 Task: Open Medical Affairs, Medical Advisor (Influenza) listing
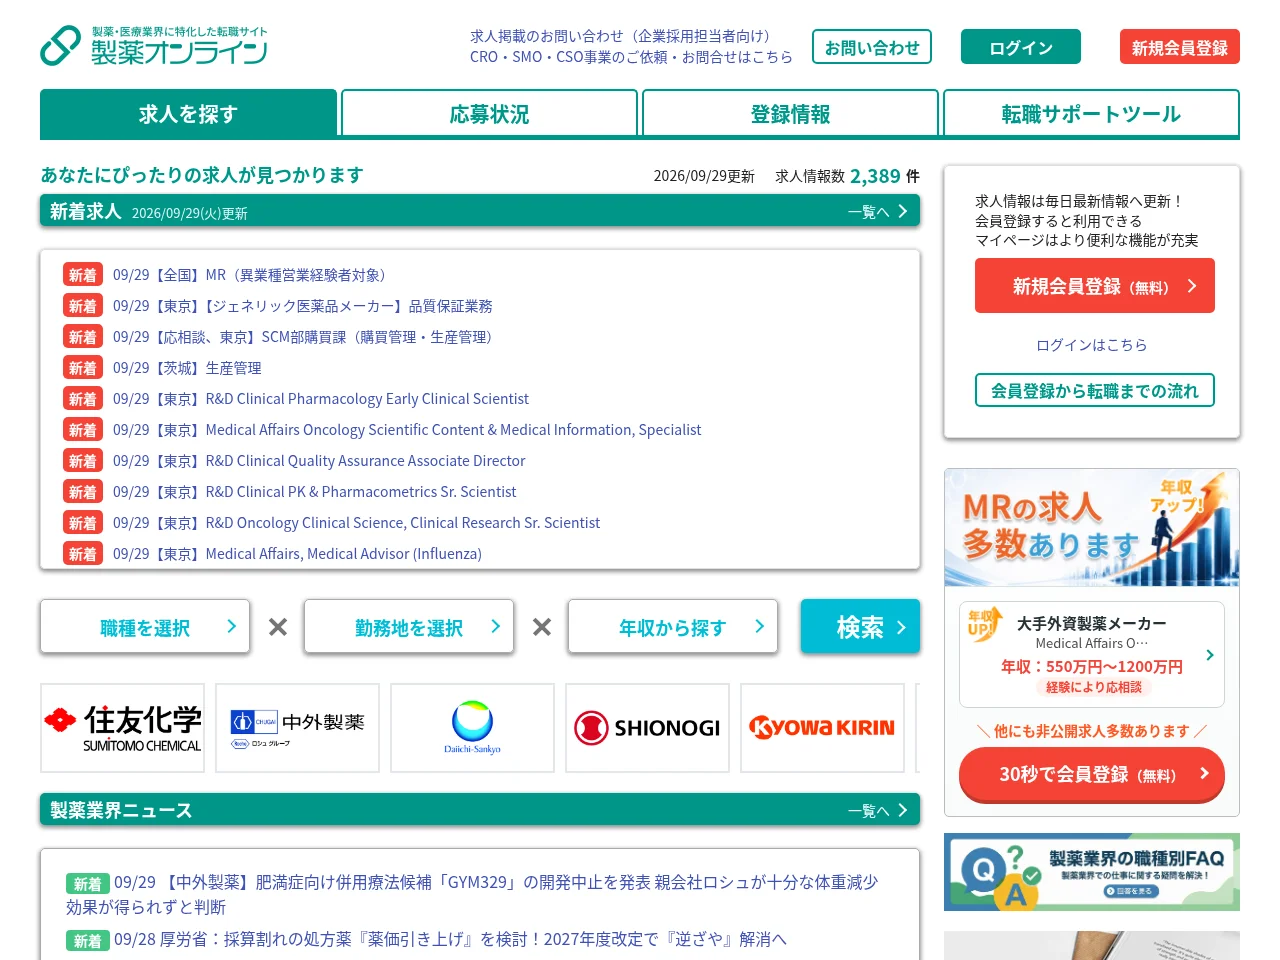point(297,554)
